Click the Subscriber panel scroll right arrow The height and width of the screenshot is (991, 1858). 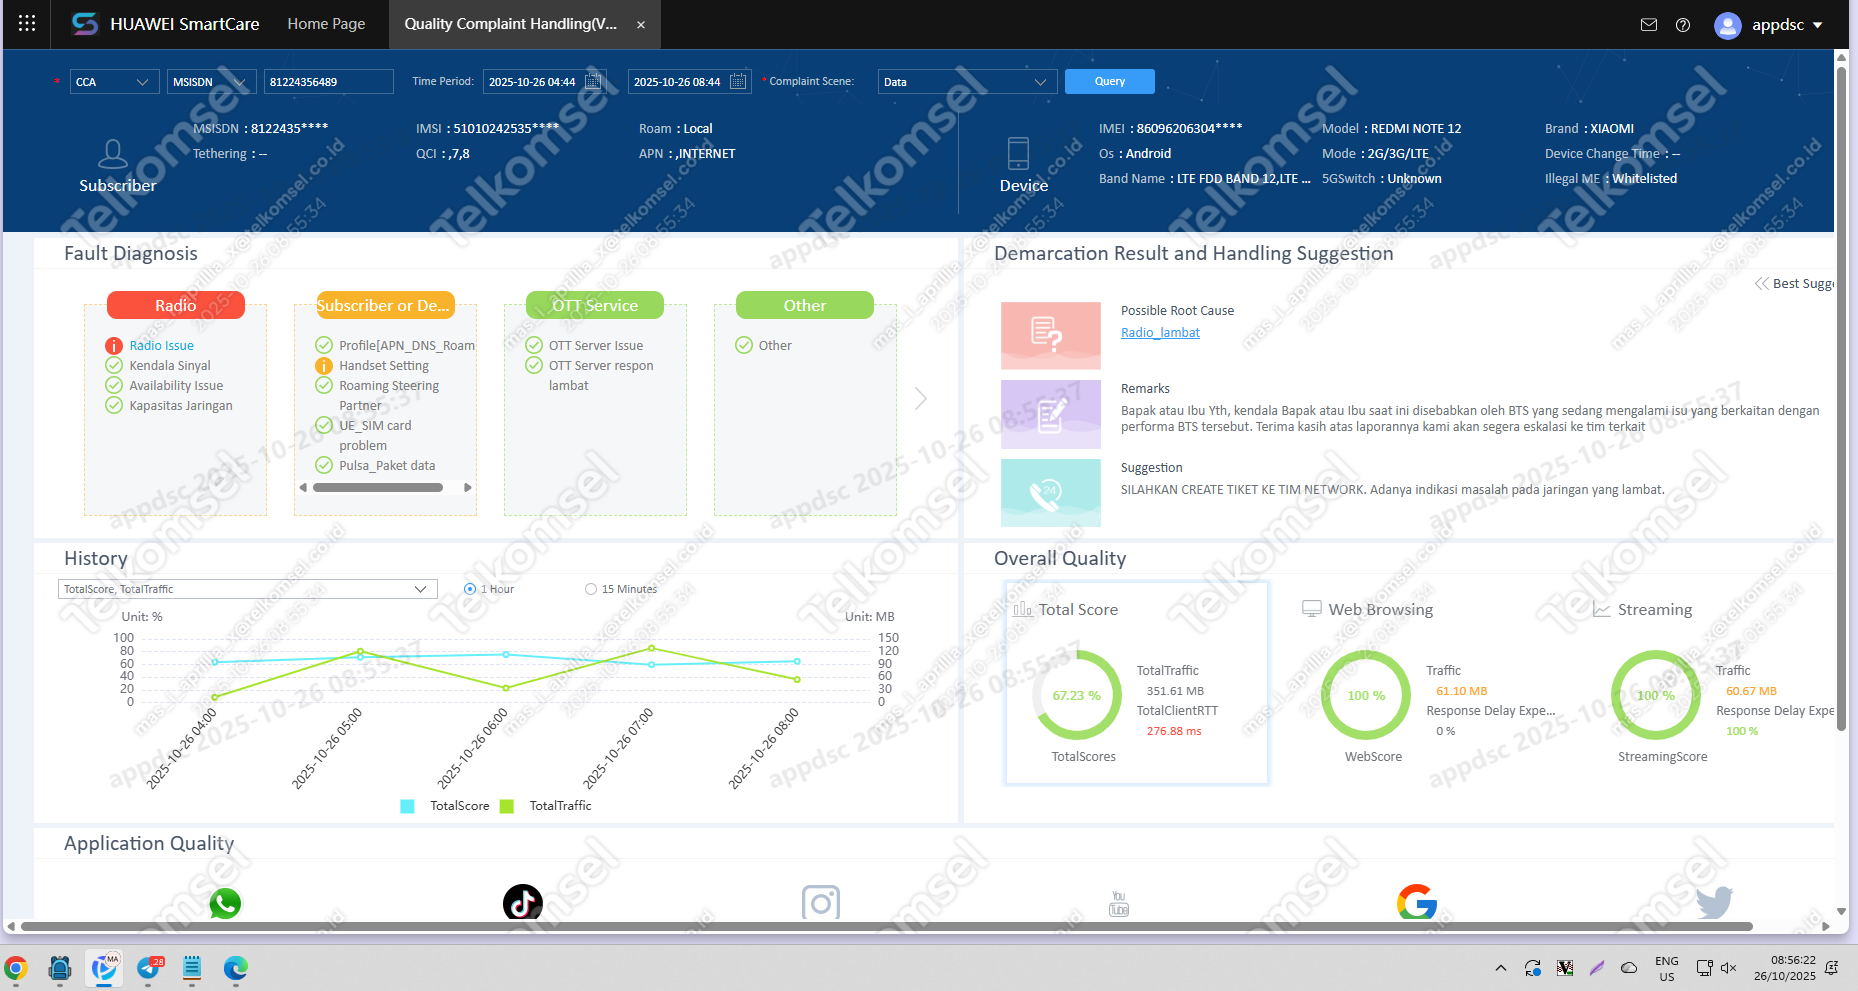pos(467,488)
